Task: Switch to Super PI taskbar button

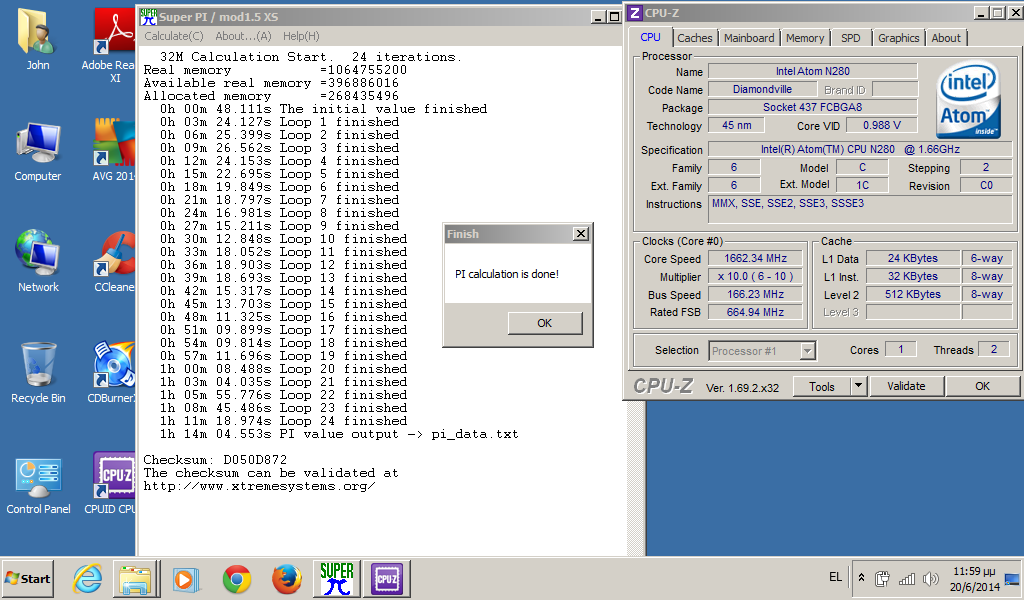Action: 336,579
